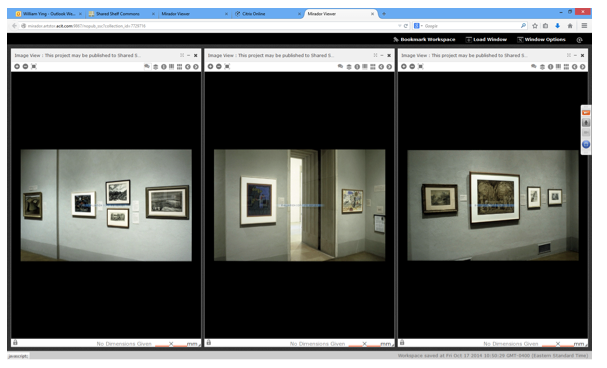Image resolution: width=607 pixels, height=368 pixels.
Task: Open annotations icon in left image window
Action: point(147,67)
